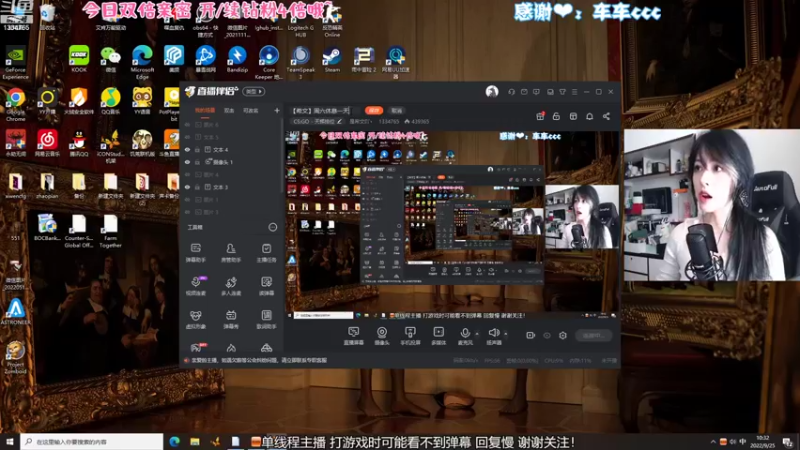Add a 摄像头 camera source from bottom bar
This screenshot has width=800, height=450.
click(x=382, y=336)
